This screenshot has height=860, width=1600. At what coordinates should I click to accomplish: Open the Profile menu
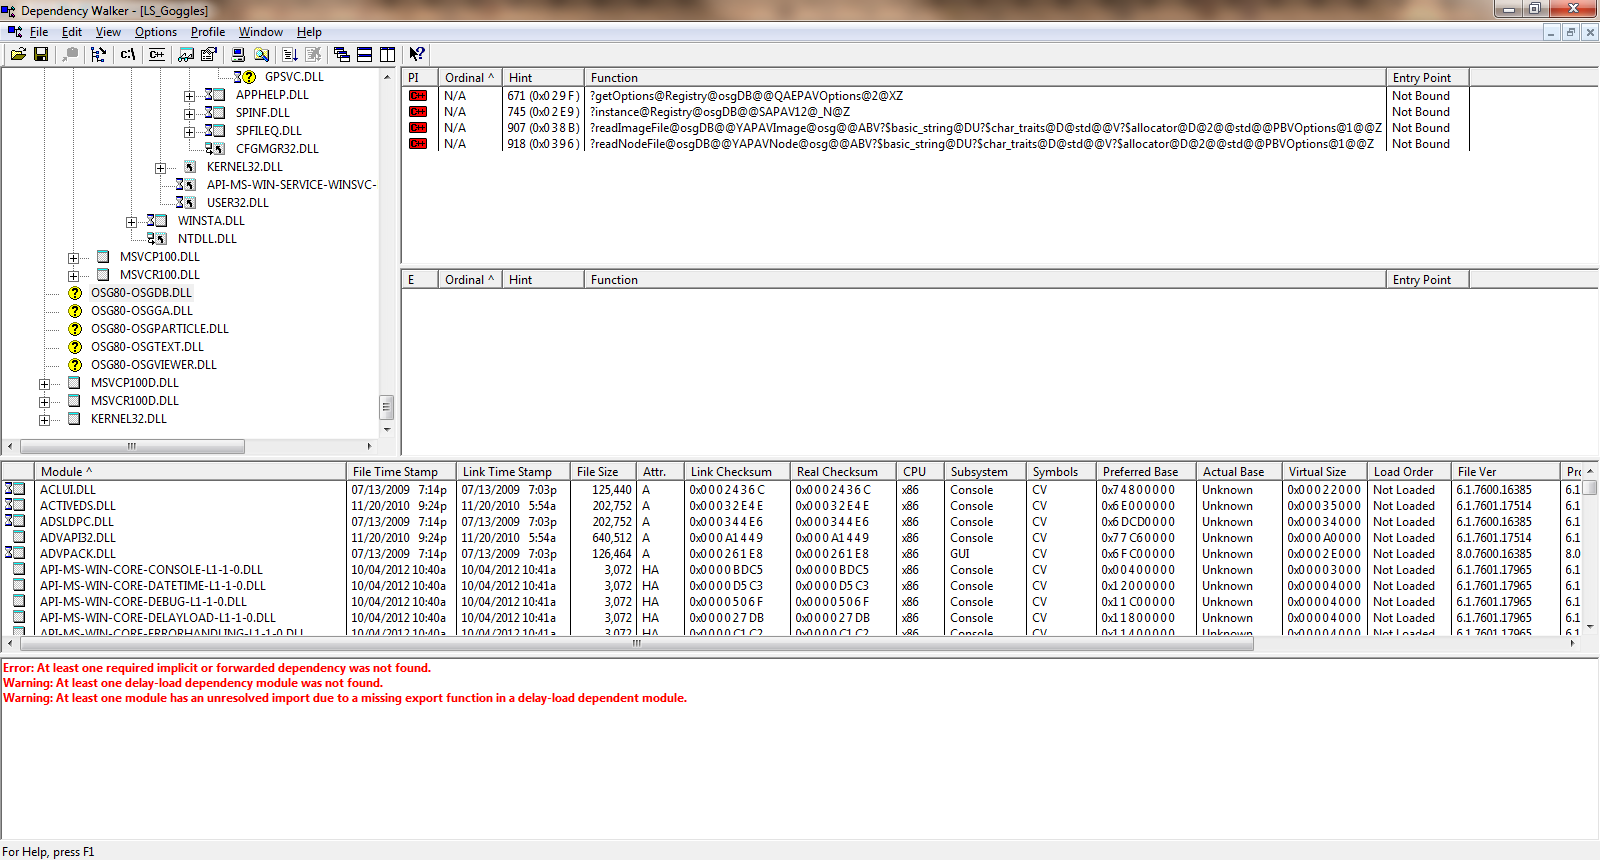[208, 32]
